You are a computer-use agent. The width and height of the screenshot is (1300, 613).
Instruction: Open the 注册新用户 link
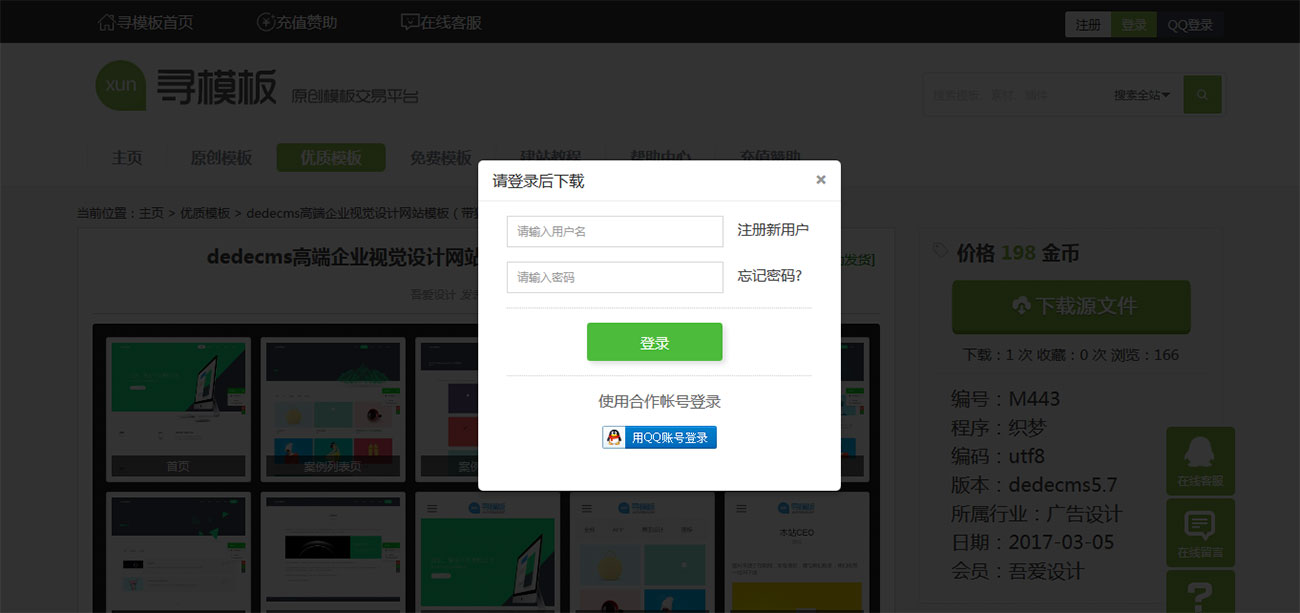[x=773, y=230]
